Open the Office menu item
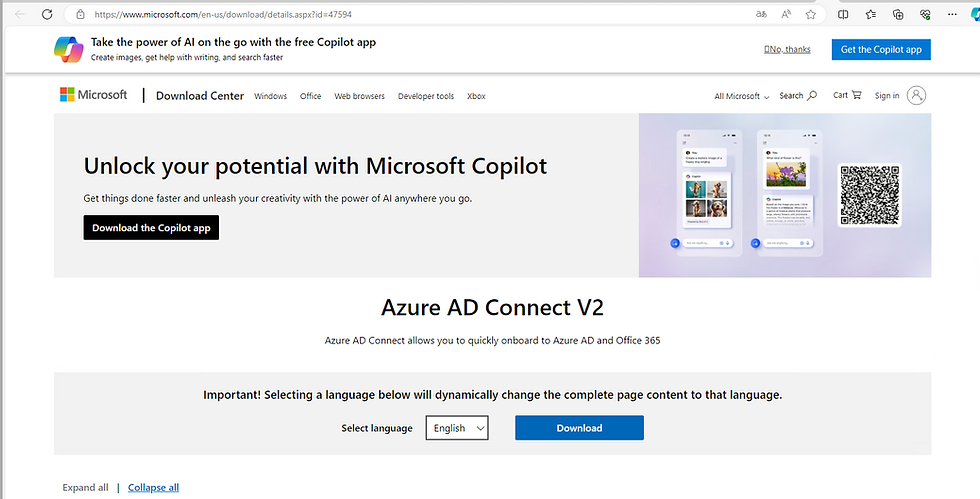The width and height of the screenshot is (980, 499). (311, 96)
